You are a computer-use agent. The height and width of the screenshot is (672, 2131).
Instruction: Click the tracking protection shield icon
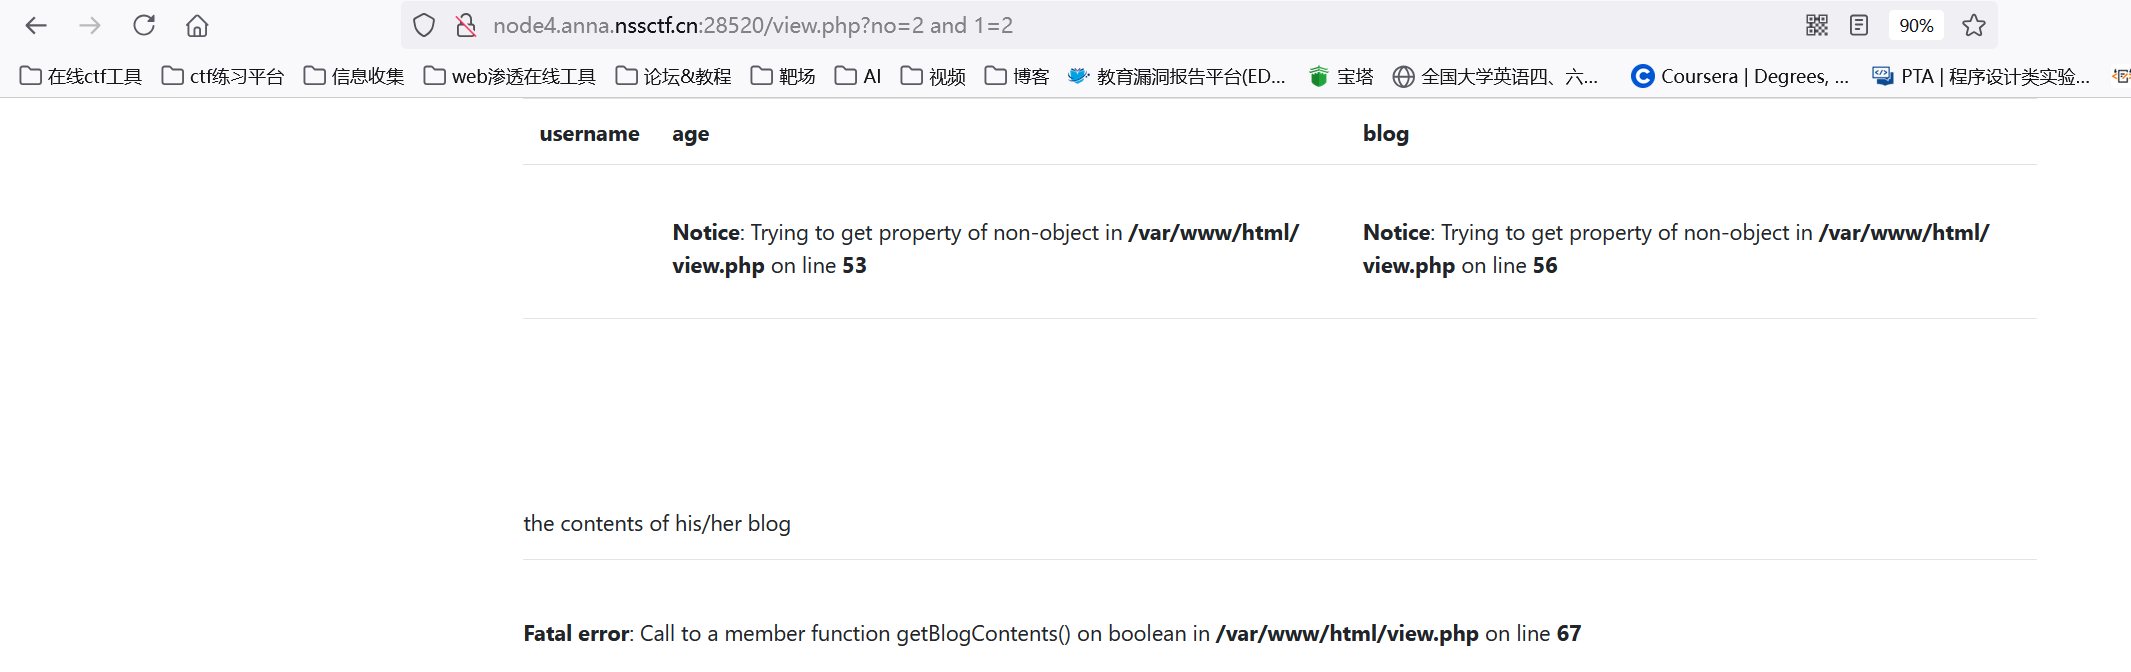(424, 26)
